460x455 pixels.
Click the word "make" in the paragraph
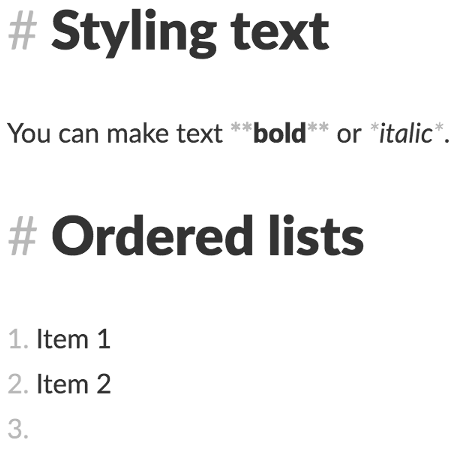click(138, 133)
